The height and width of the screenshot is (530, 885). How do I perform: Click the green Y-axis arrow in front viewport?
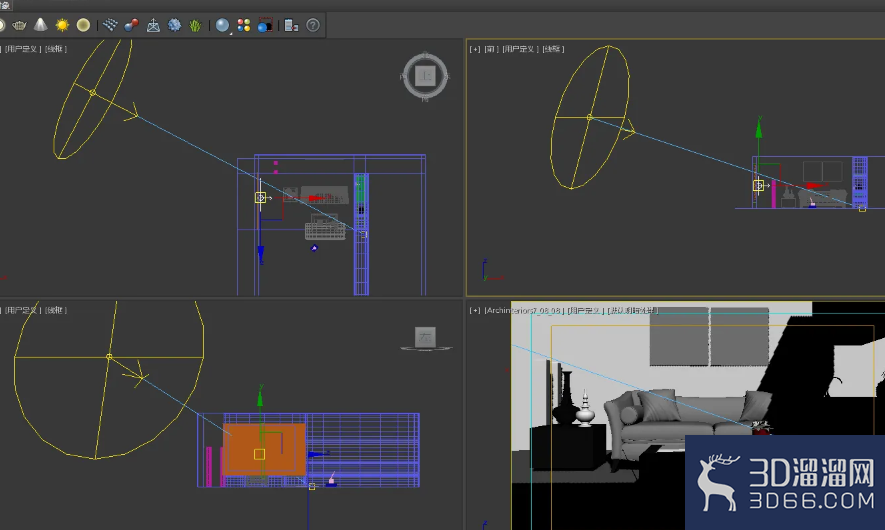(759, 128)
